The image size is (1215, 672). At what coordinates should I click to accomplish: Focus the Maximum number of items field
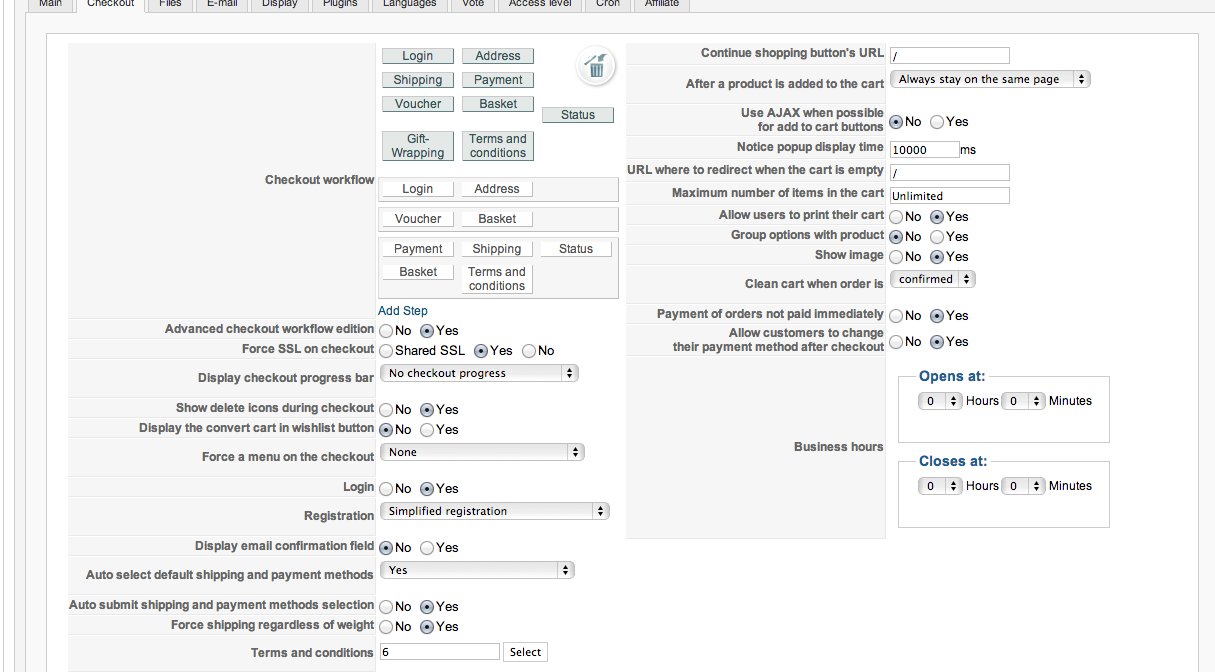coord(949,196)
